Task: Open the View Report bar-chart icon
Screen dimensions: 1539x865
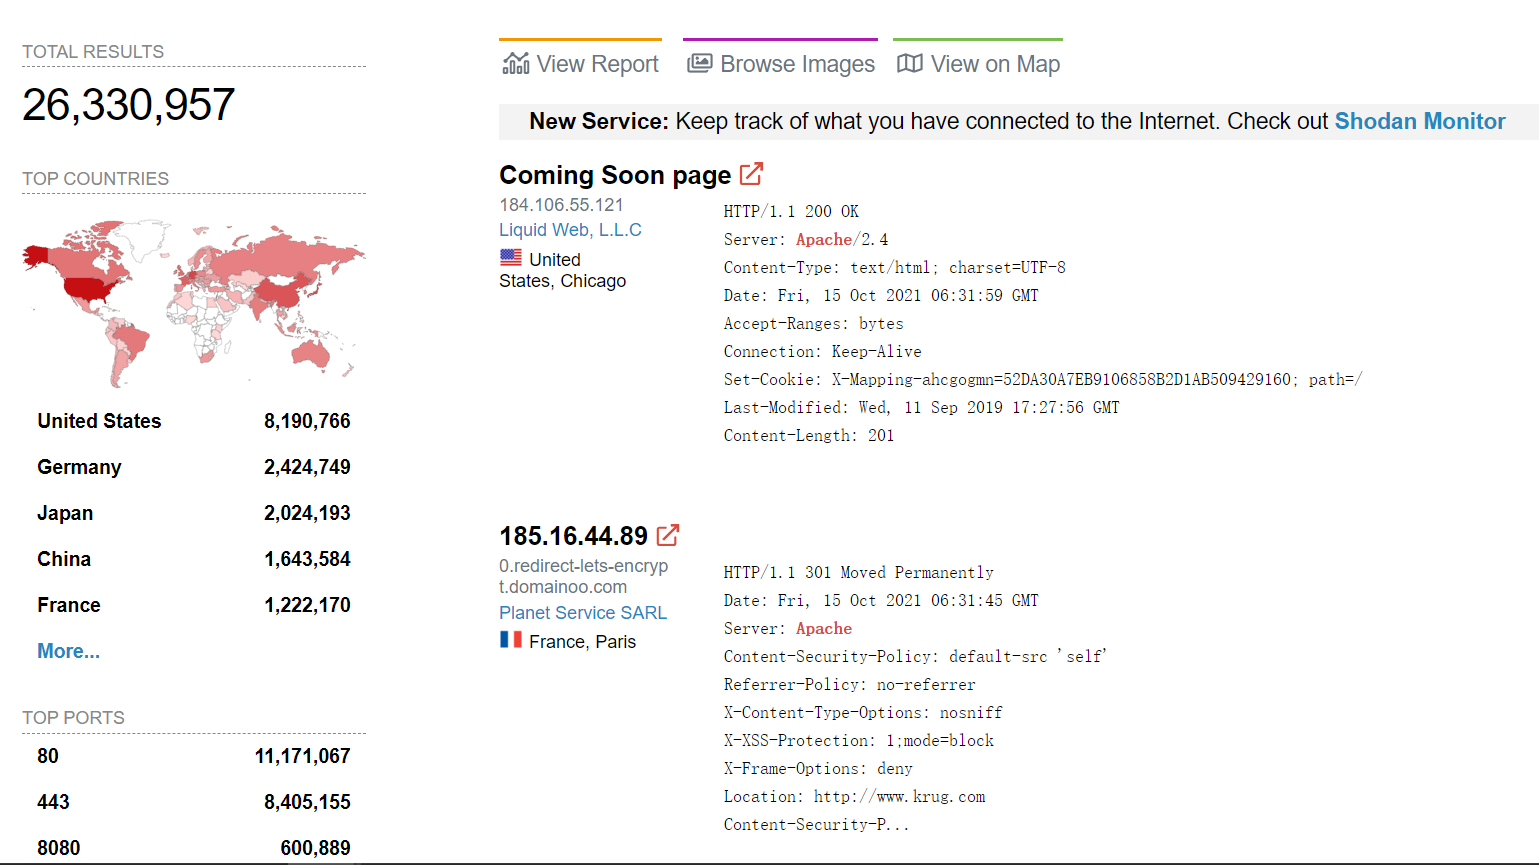Action: pos(515,62)
